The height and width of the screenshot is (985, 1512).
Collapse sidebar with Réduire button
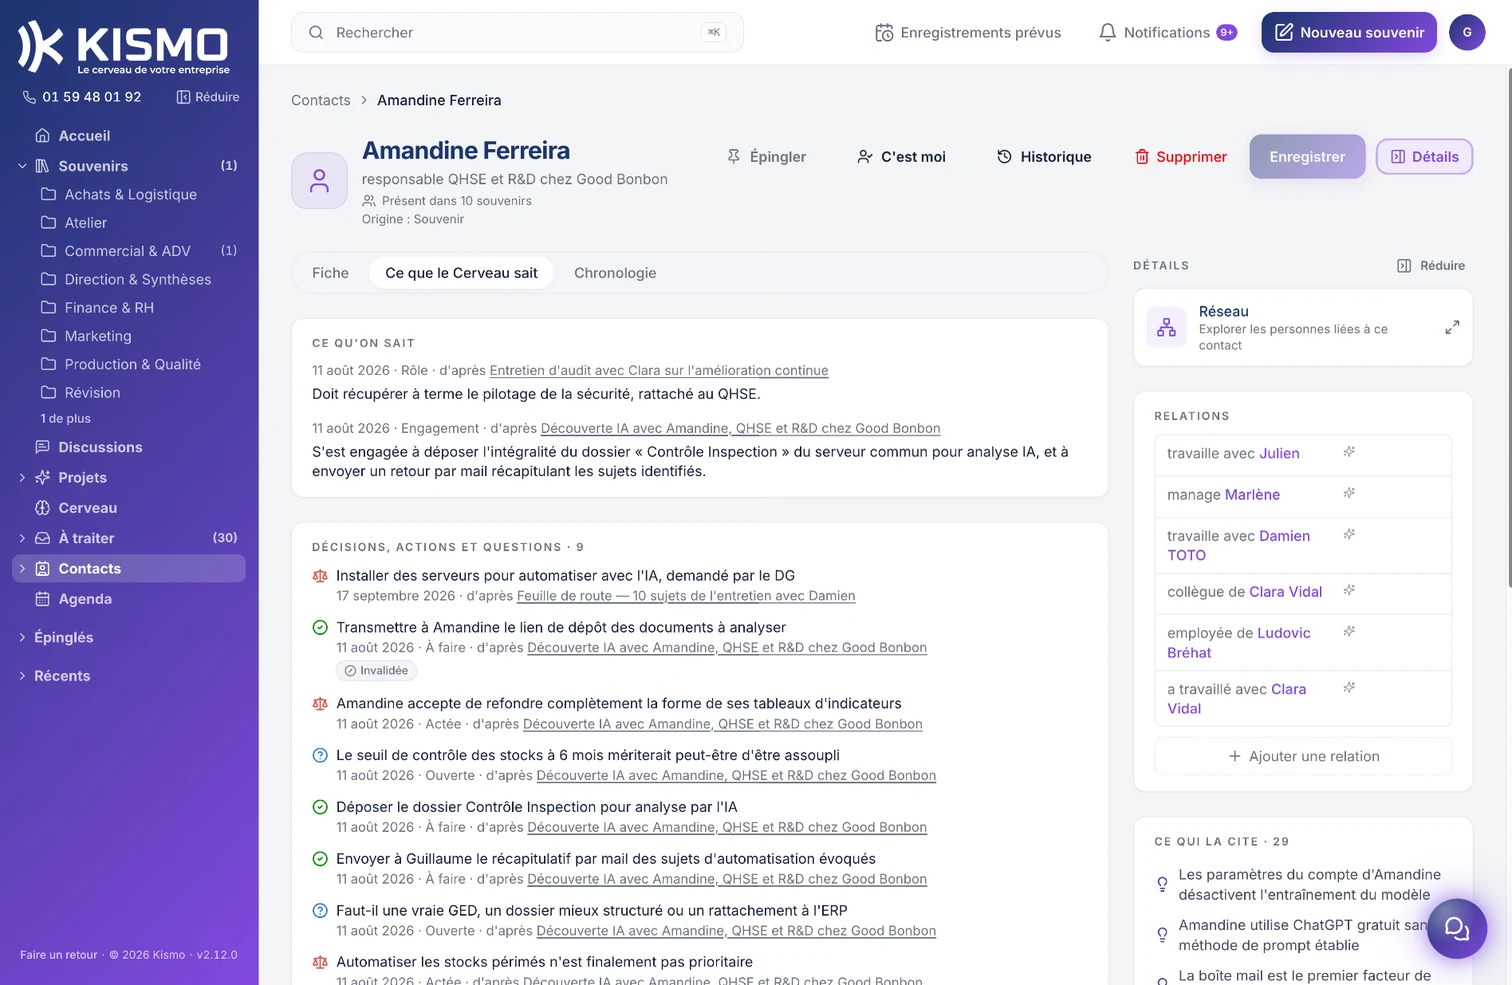(208, 97)
